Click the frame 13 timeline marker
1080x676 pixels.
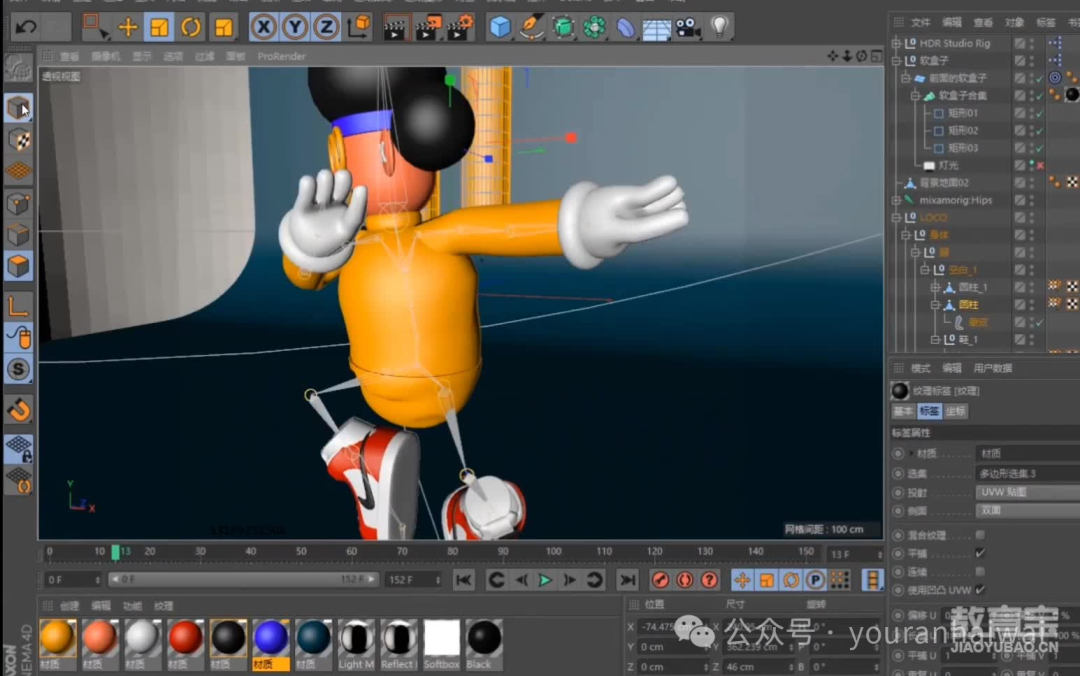pos(116,552)
